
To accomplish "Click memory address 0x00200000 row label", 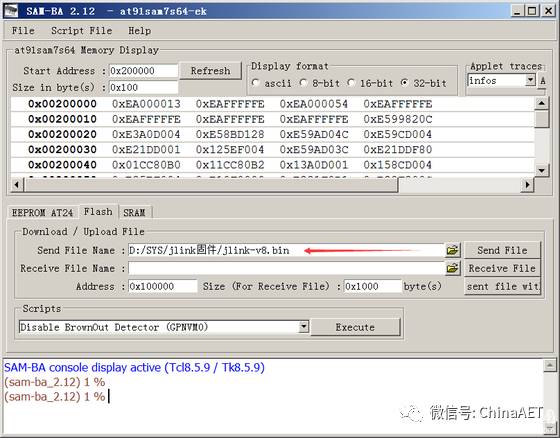I will [x=62, y=104].
